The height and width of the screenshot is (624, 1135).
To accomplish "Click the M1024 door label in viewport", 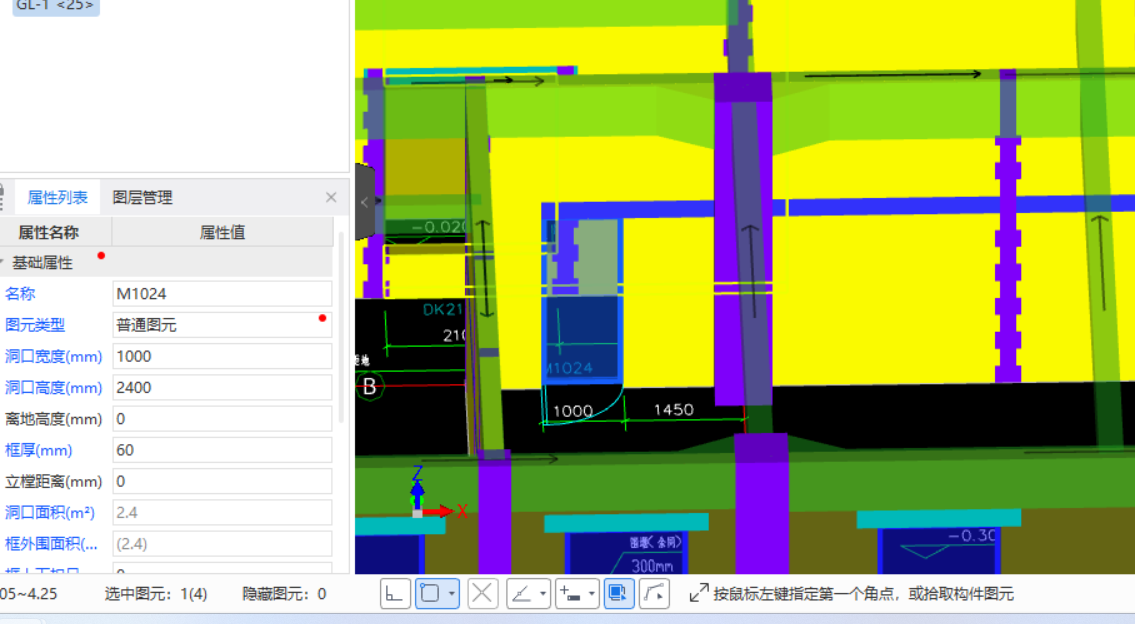I will [568, 368].
